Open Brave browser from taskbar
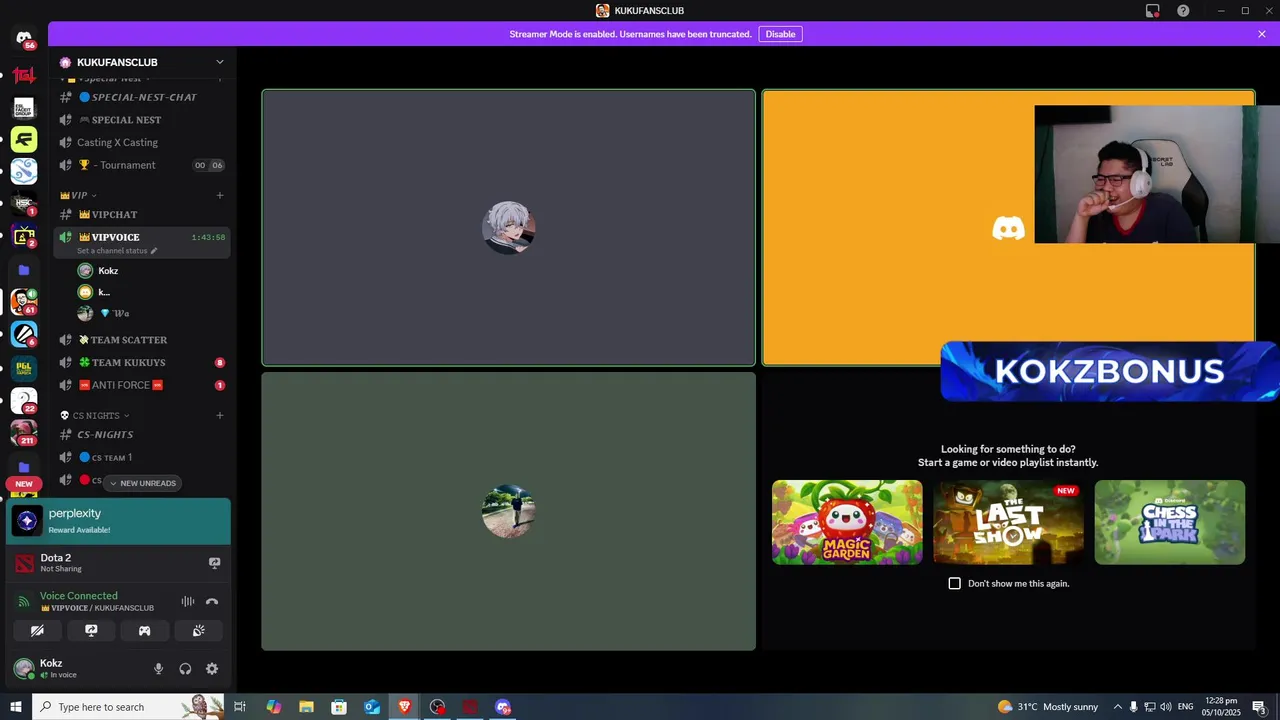This screenshot has height=720, width=1280. coord(404,707)
